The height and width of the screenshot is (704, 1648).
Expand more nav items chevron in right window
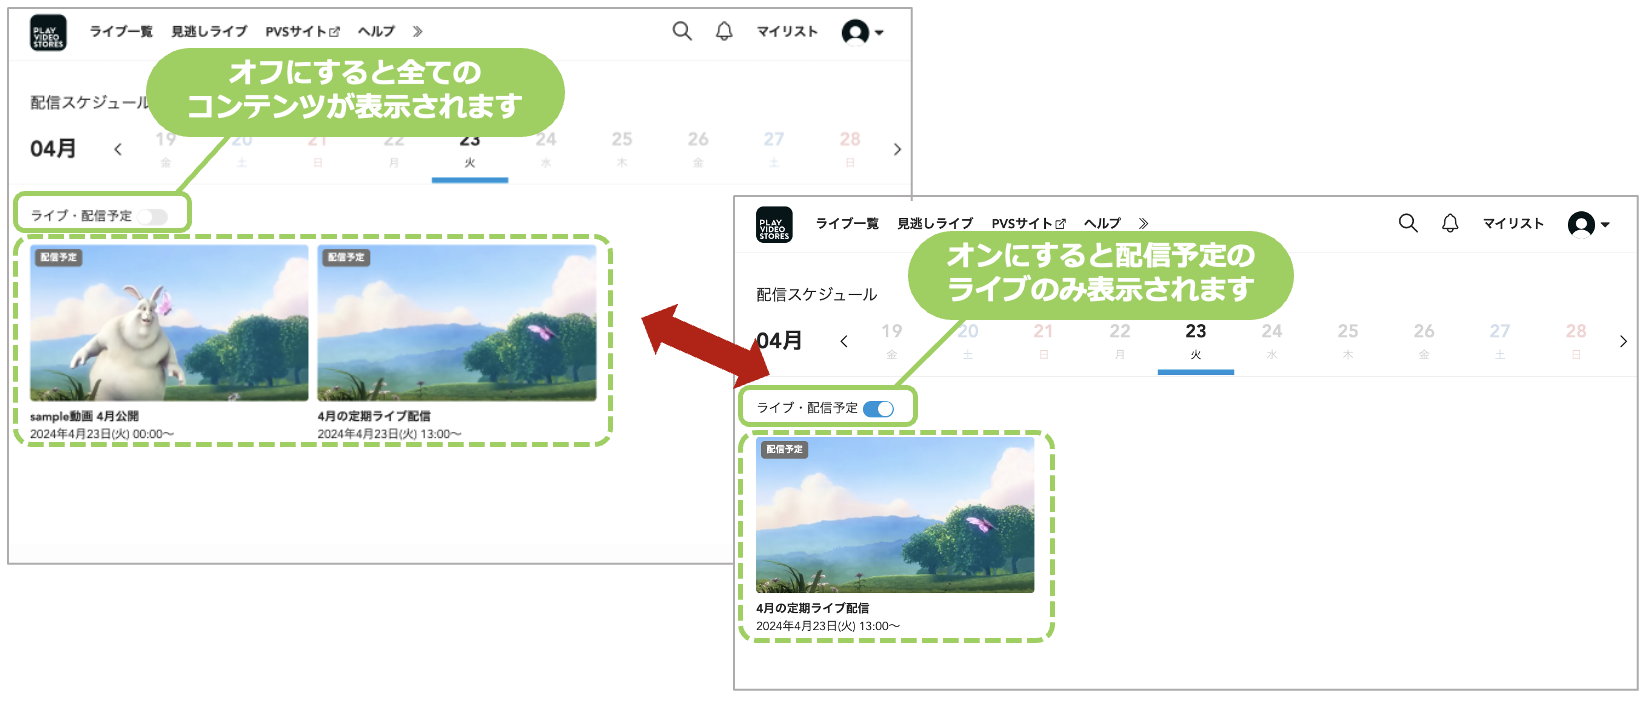pyautogui.click(x=1144, y=224)
